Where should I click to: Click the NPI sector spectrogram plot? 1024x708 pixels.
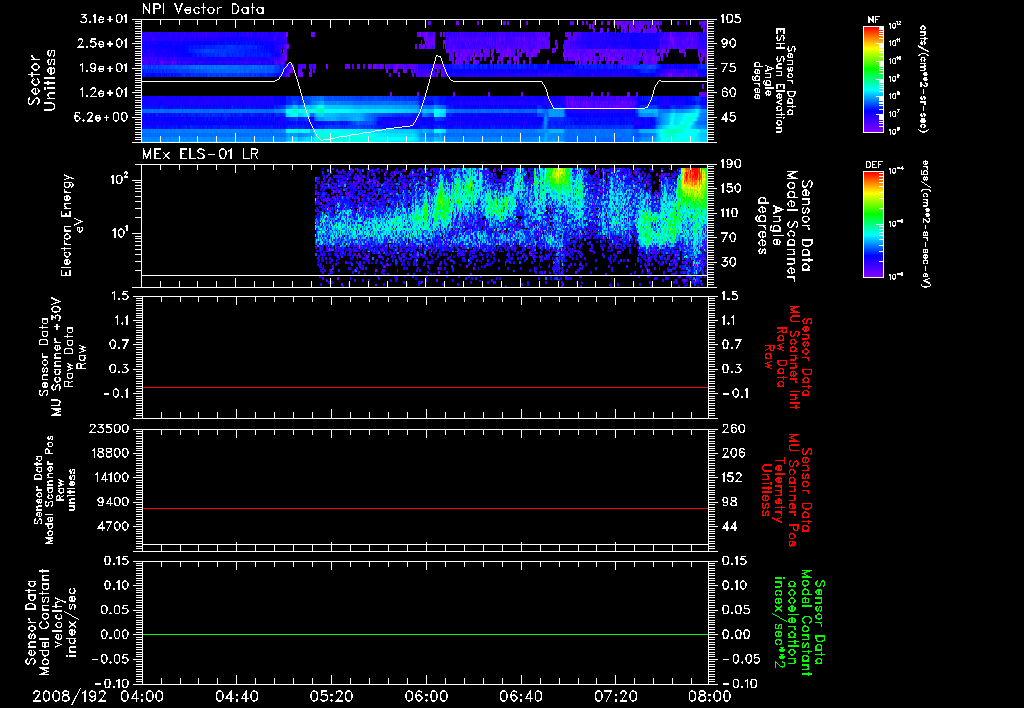(424, 80)
